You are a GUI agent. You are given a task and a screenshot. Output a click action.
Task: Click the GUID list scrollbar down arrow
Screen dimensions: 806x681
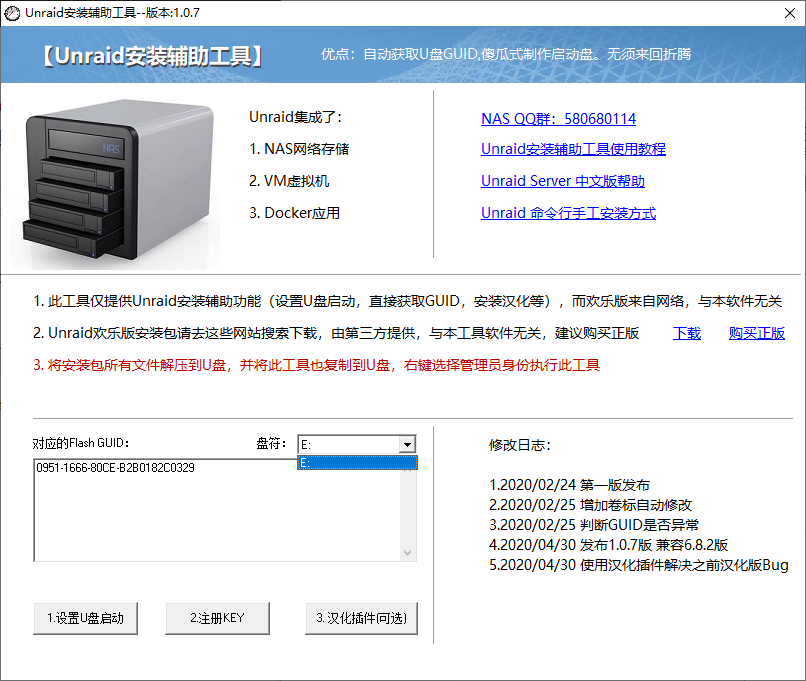click(x=407, y=550)
